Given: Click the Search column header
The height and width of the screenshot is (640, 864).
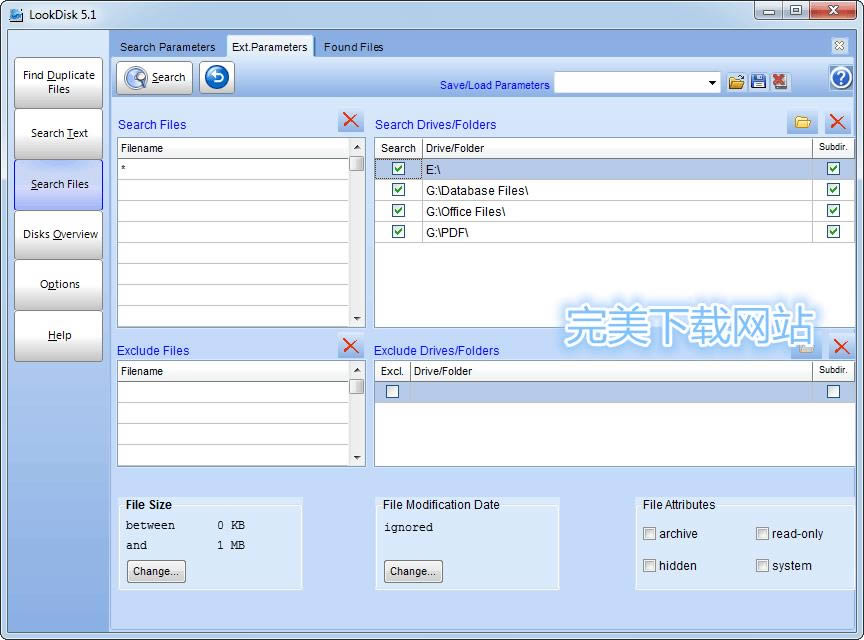Looking at the screenshot, I should (398, 148).
